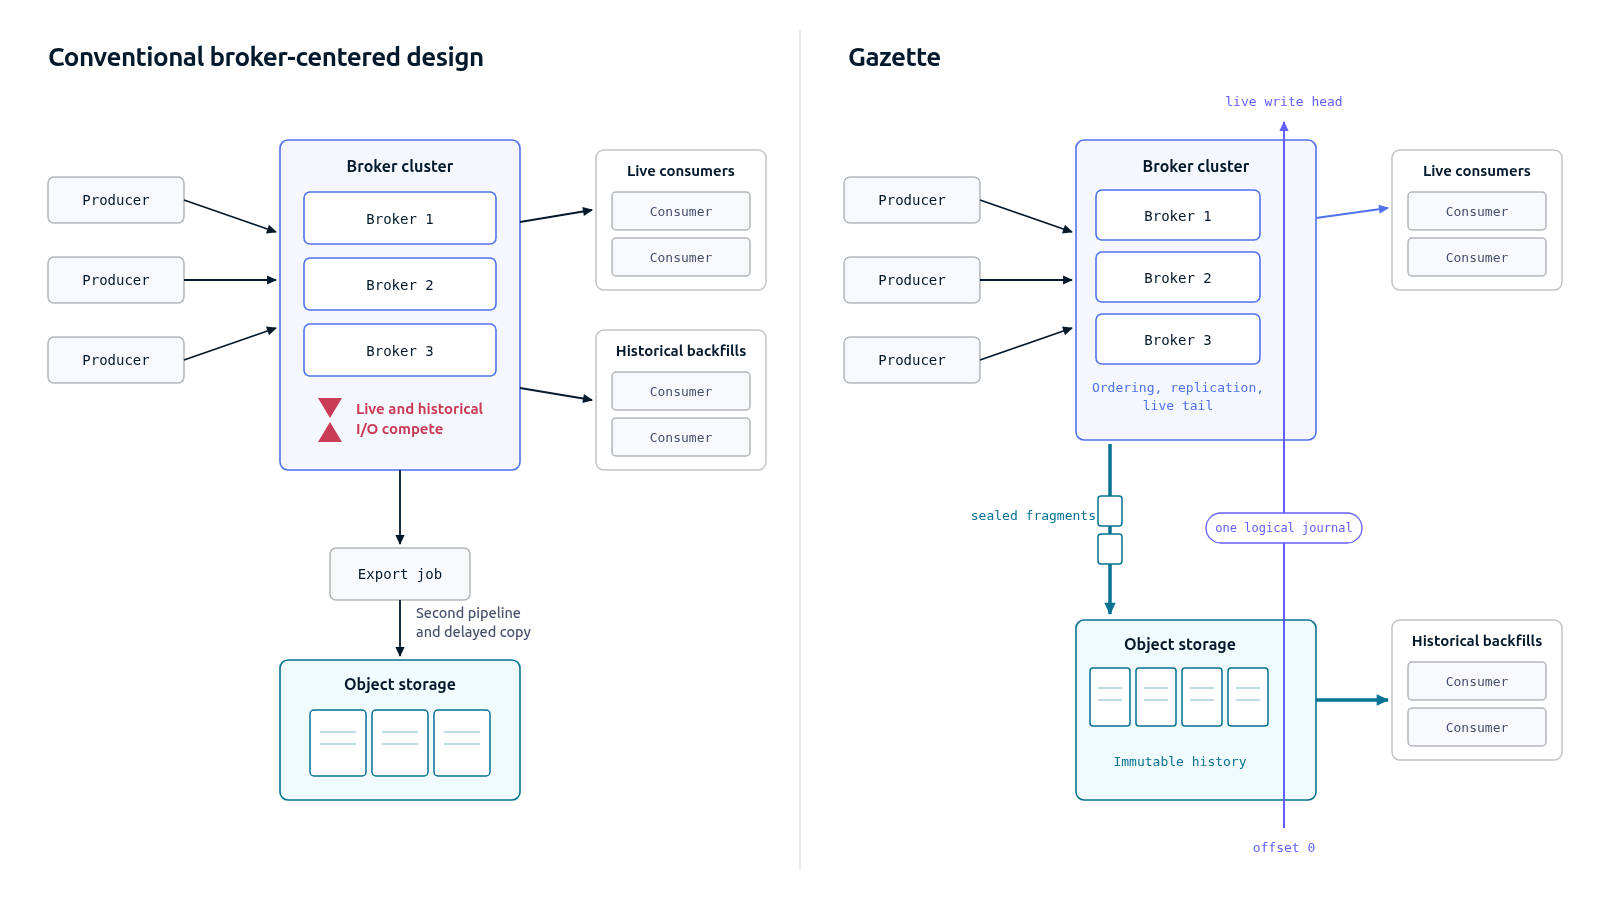Screen dimensions: 1600x900
Task: Select first document icon in Gazette Object storage
Action: pos(1110,697)
